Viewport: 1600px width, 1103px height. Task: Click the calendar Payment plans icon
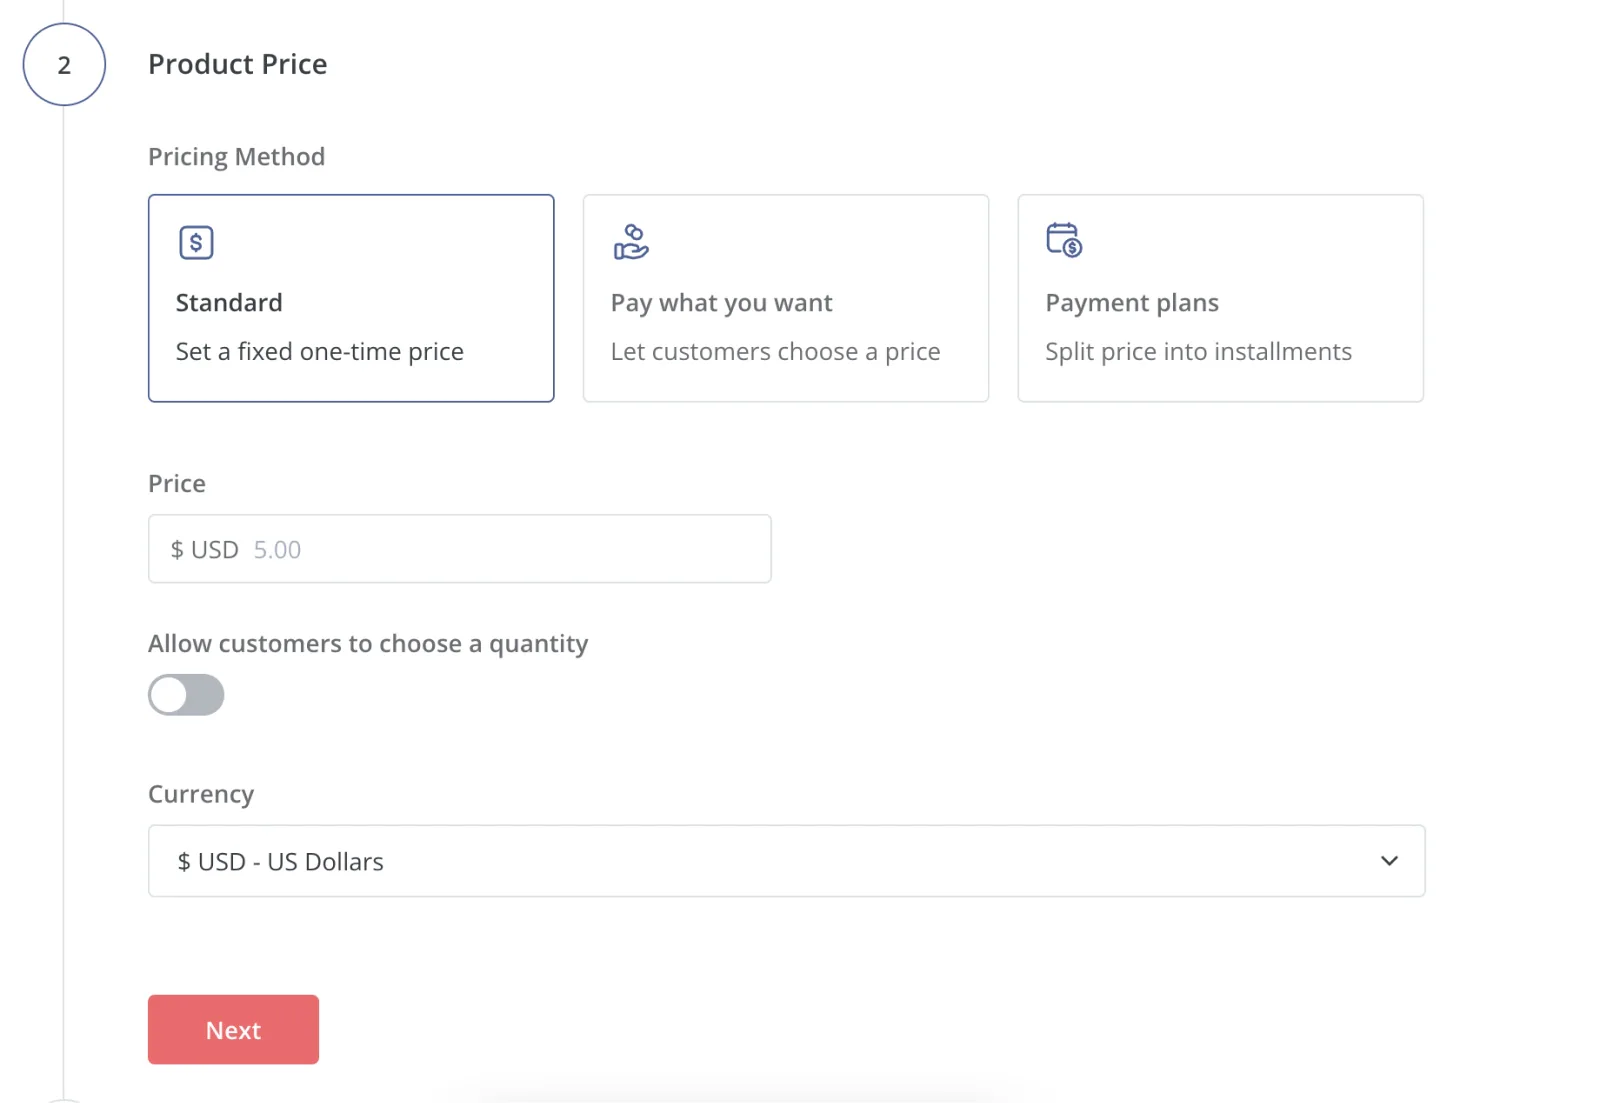tap(1064, 240)
